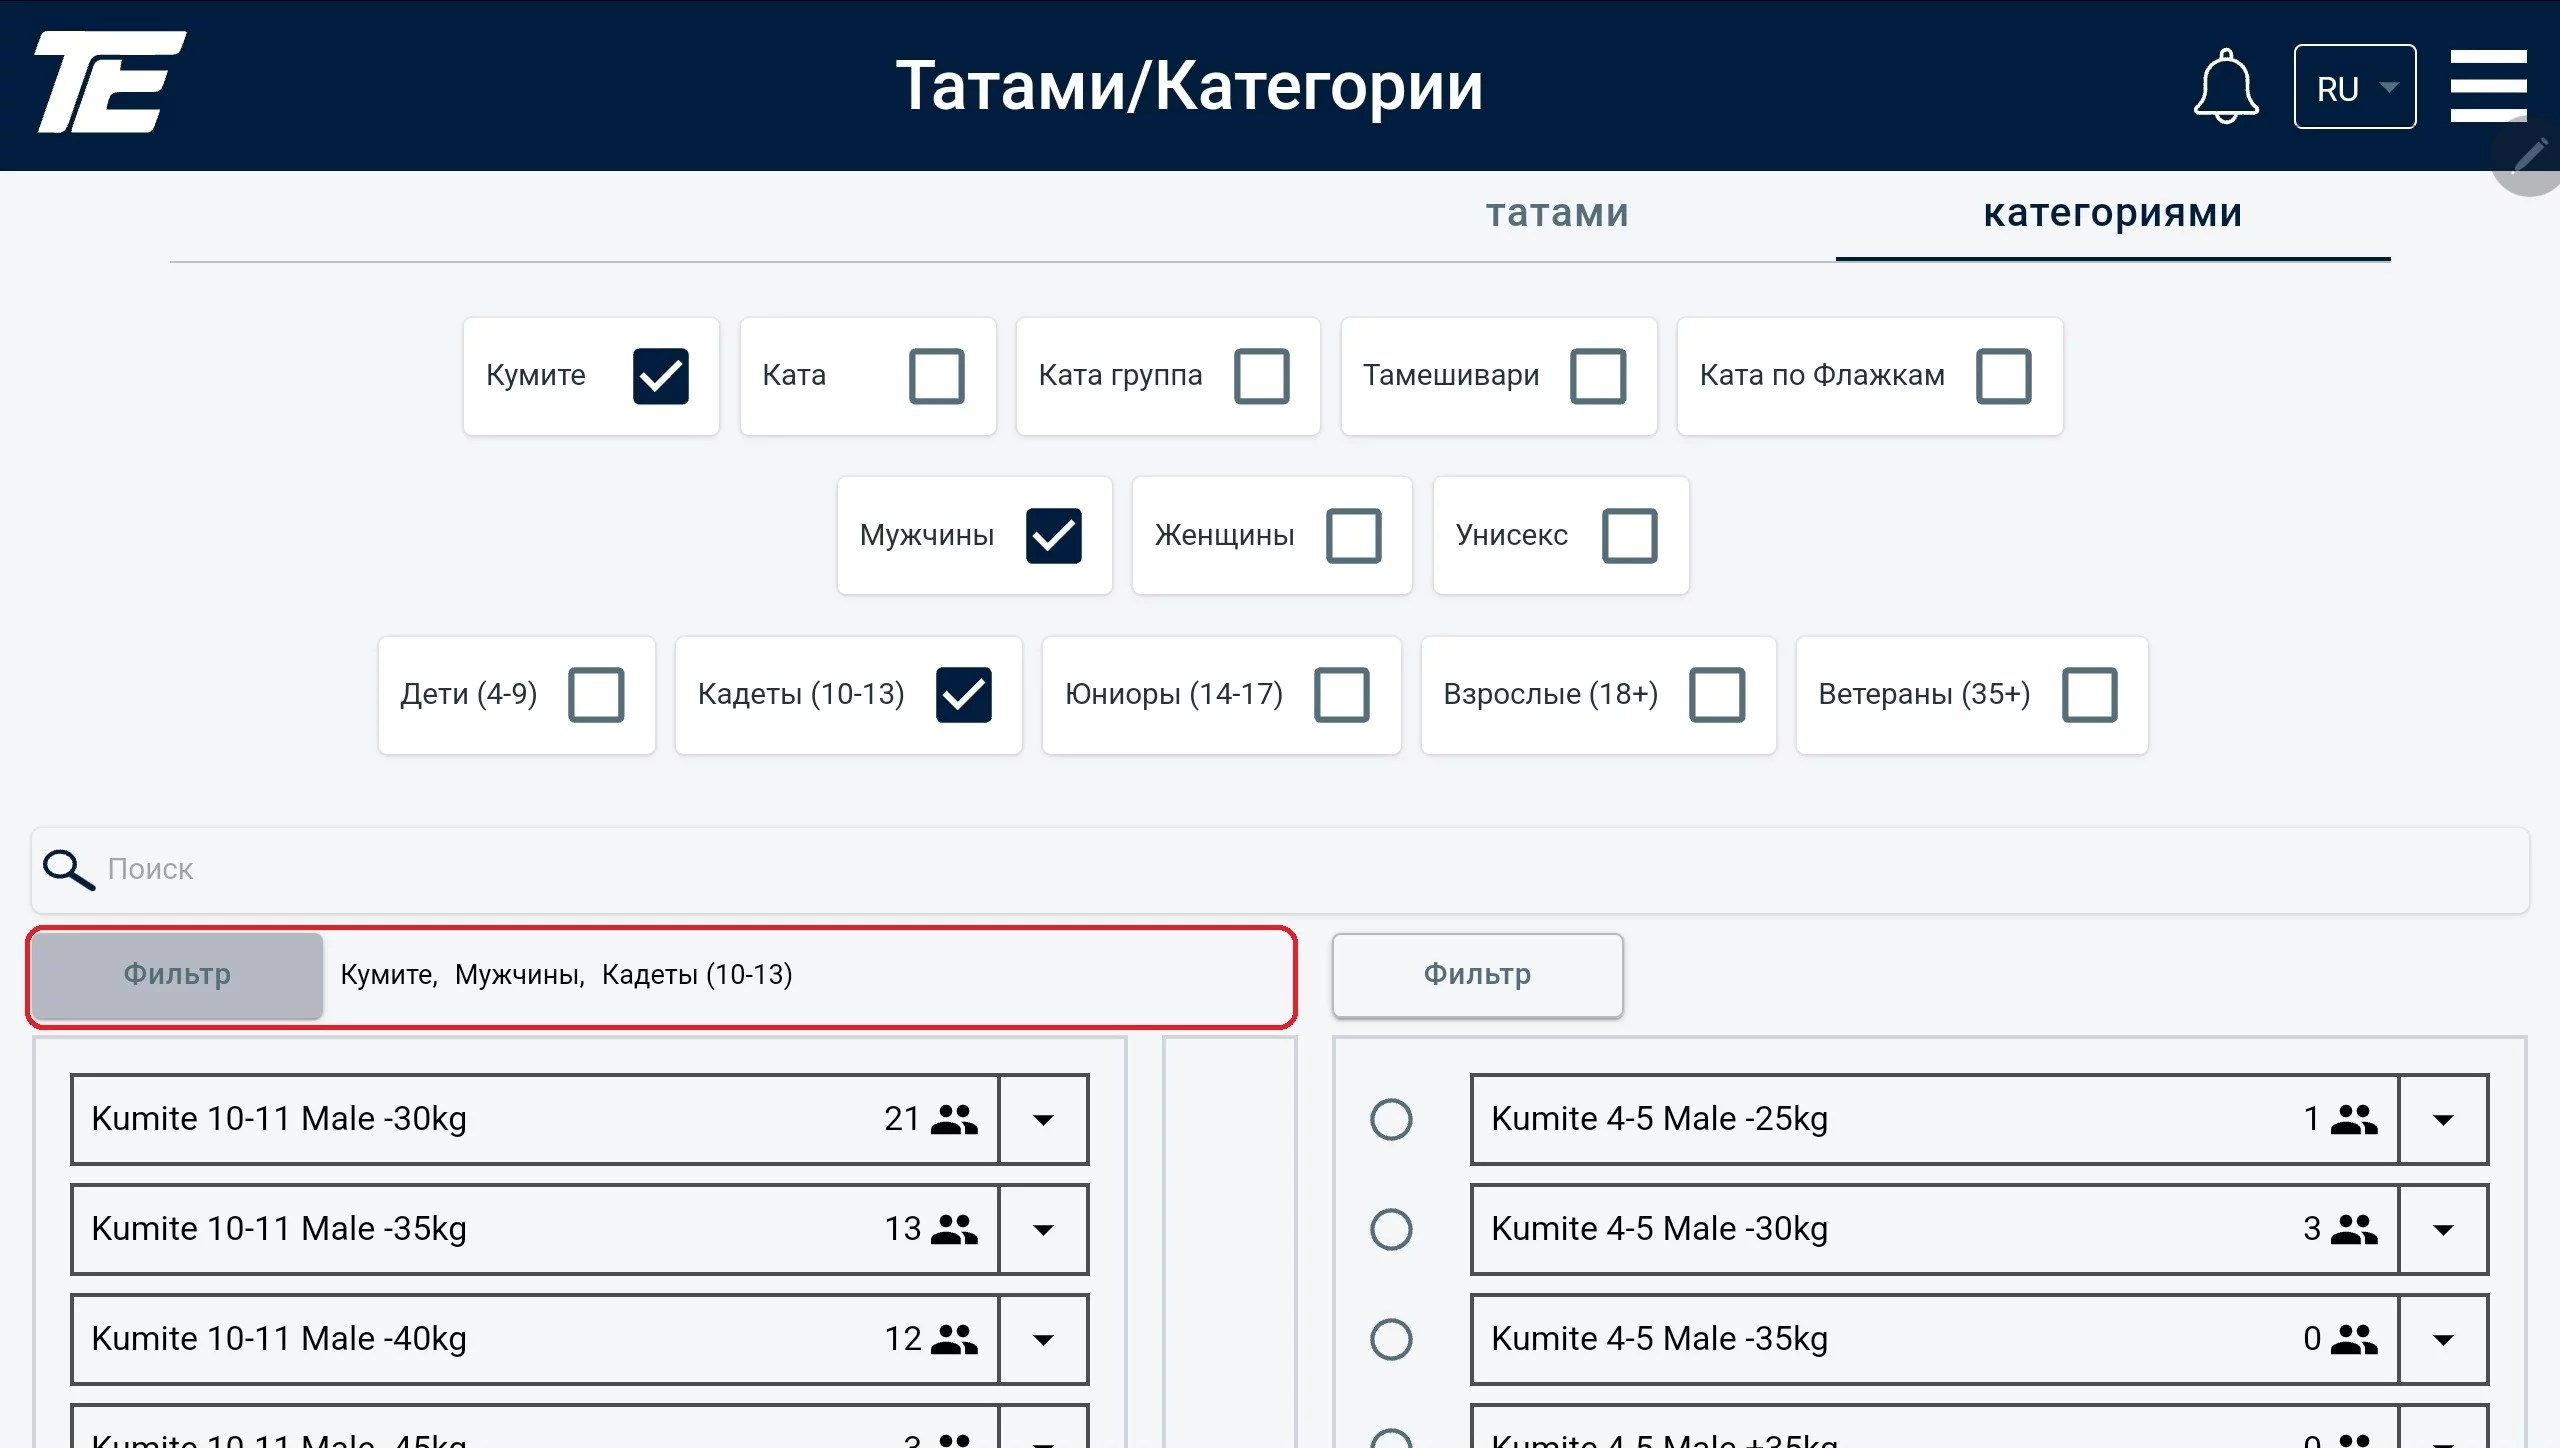The width and height of the screenshot is (2560, 1448).
Task: Tick the Дети (4-9) checkbox
Action: tap(597, 695)
